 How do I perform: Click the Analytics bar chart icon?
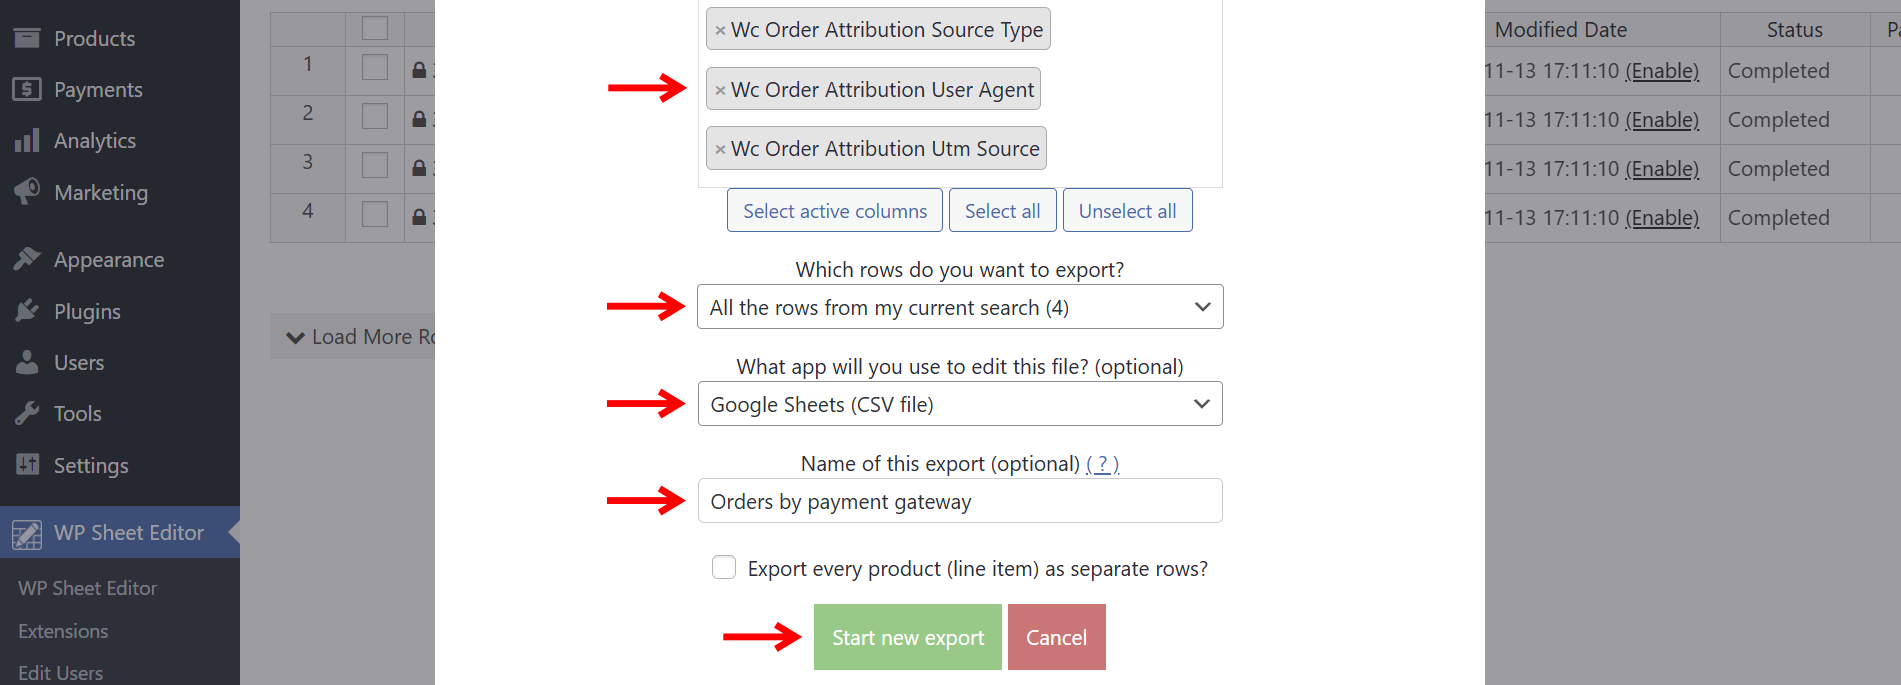click(x=27, y=140)
